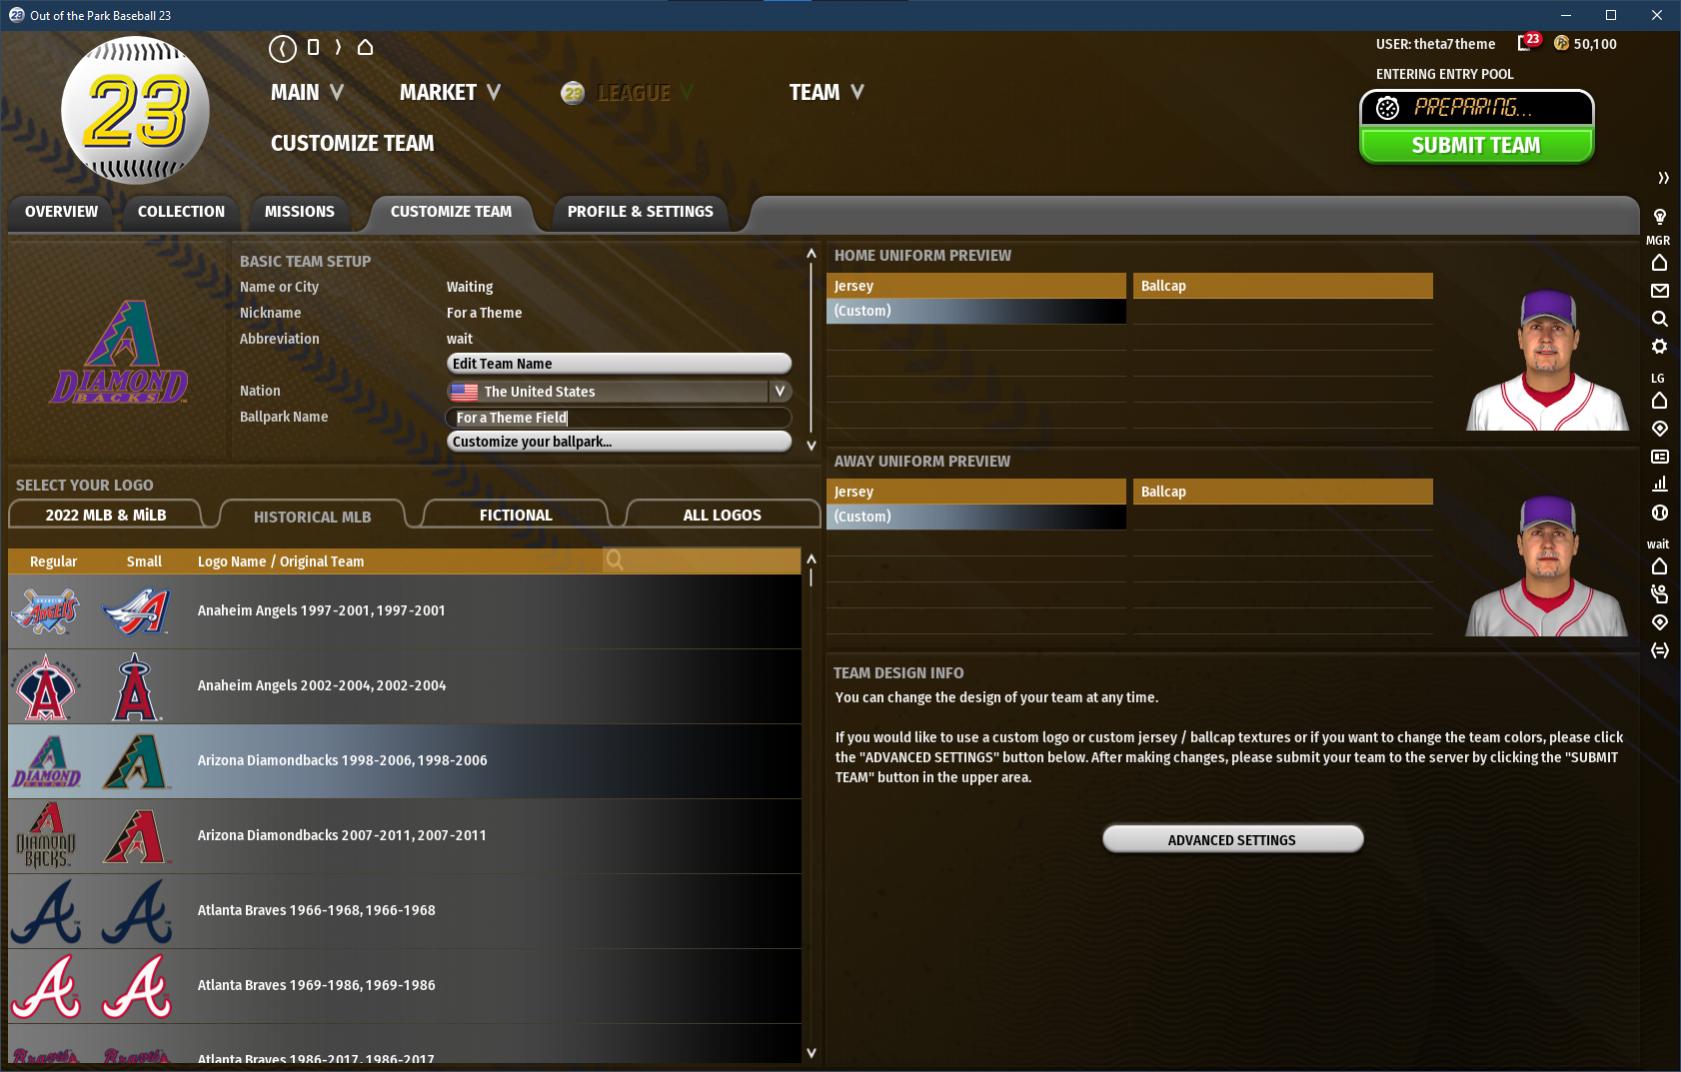1681x1072 pixels.
Task: Click the logo list scroll up arrow
Action: [x=811, y=559]
